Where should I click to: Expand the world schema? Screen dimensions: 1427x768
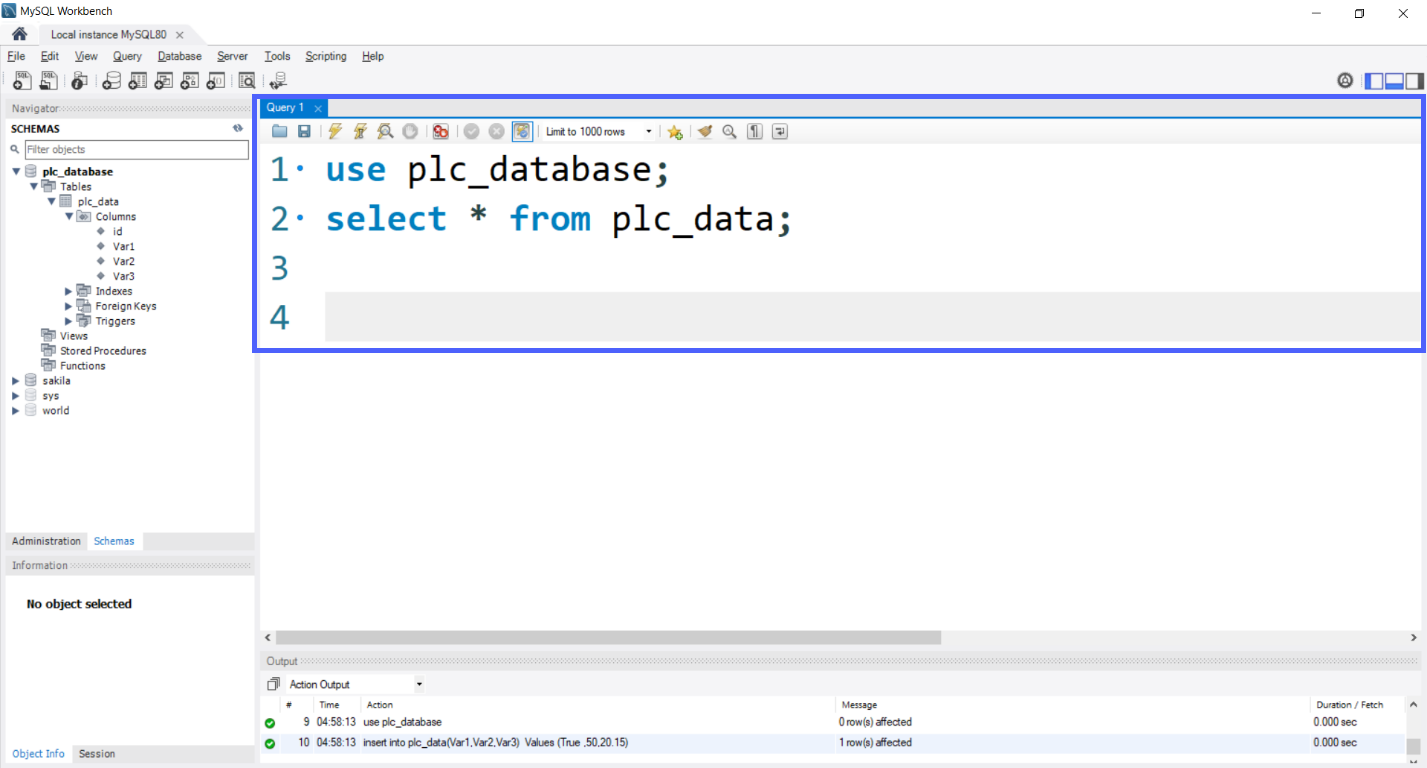(15, 411)
